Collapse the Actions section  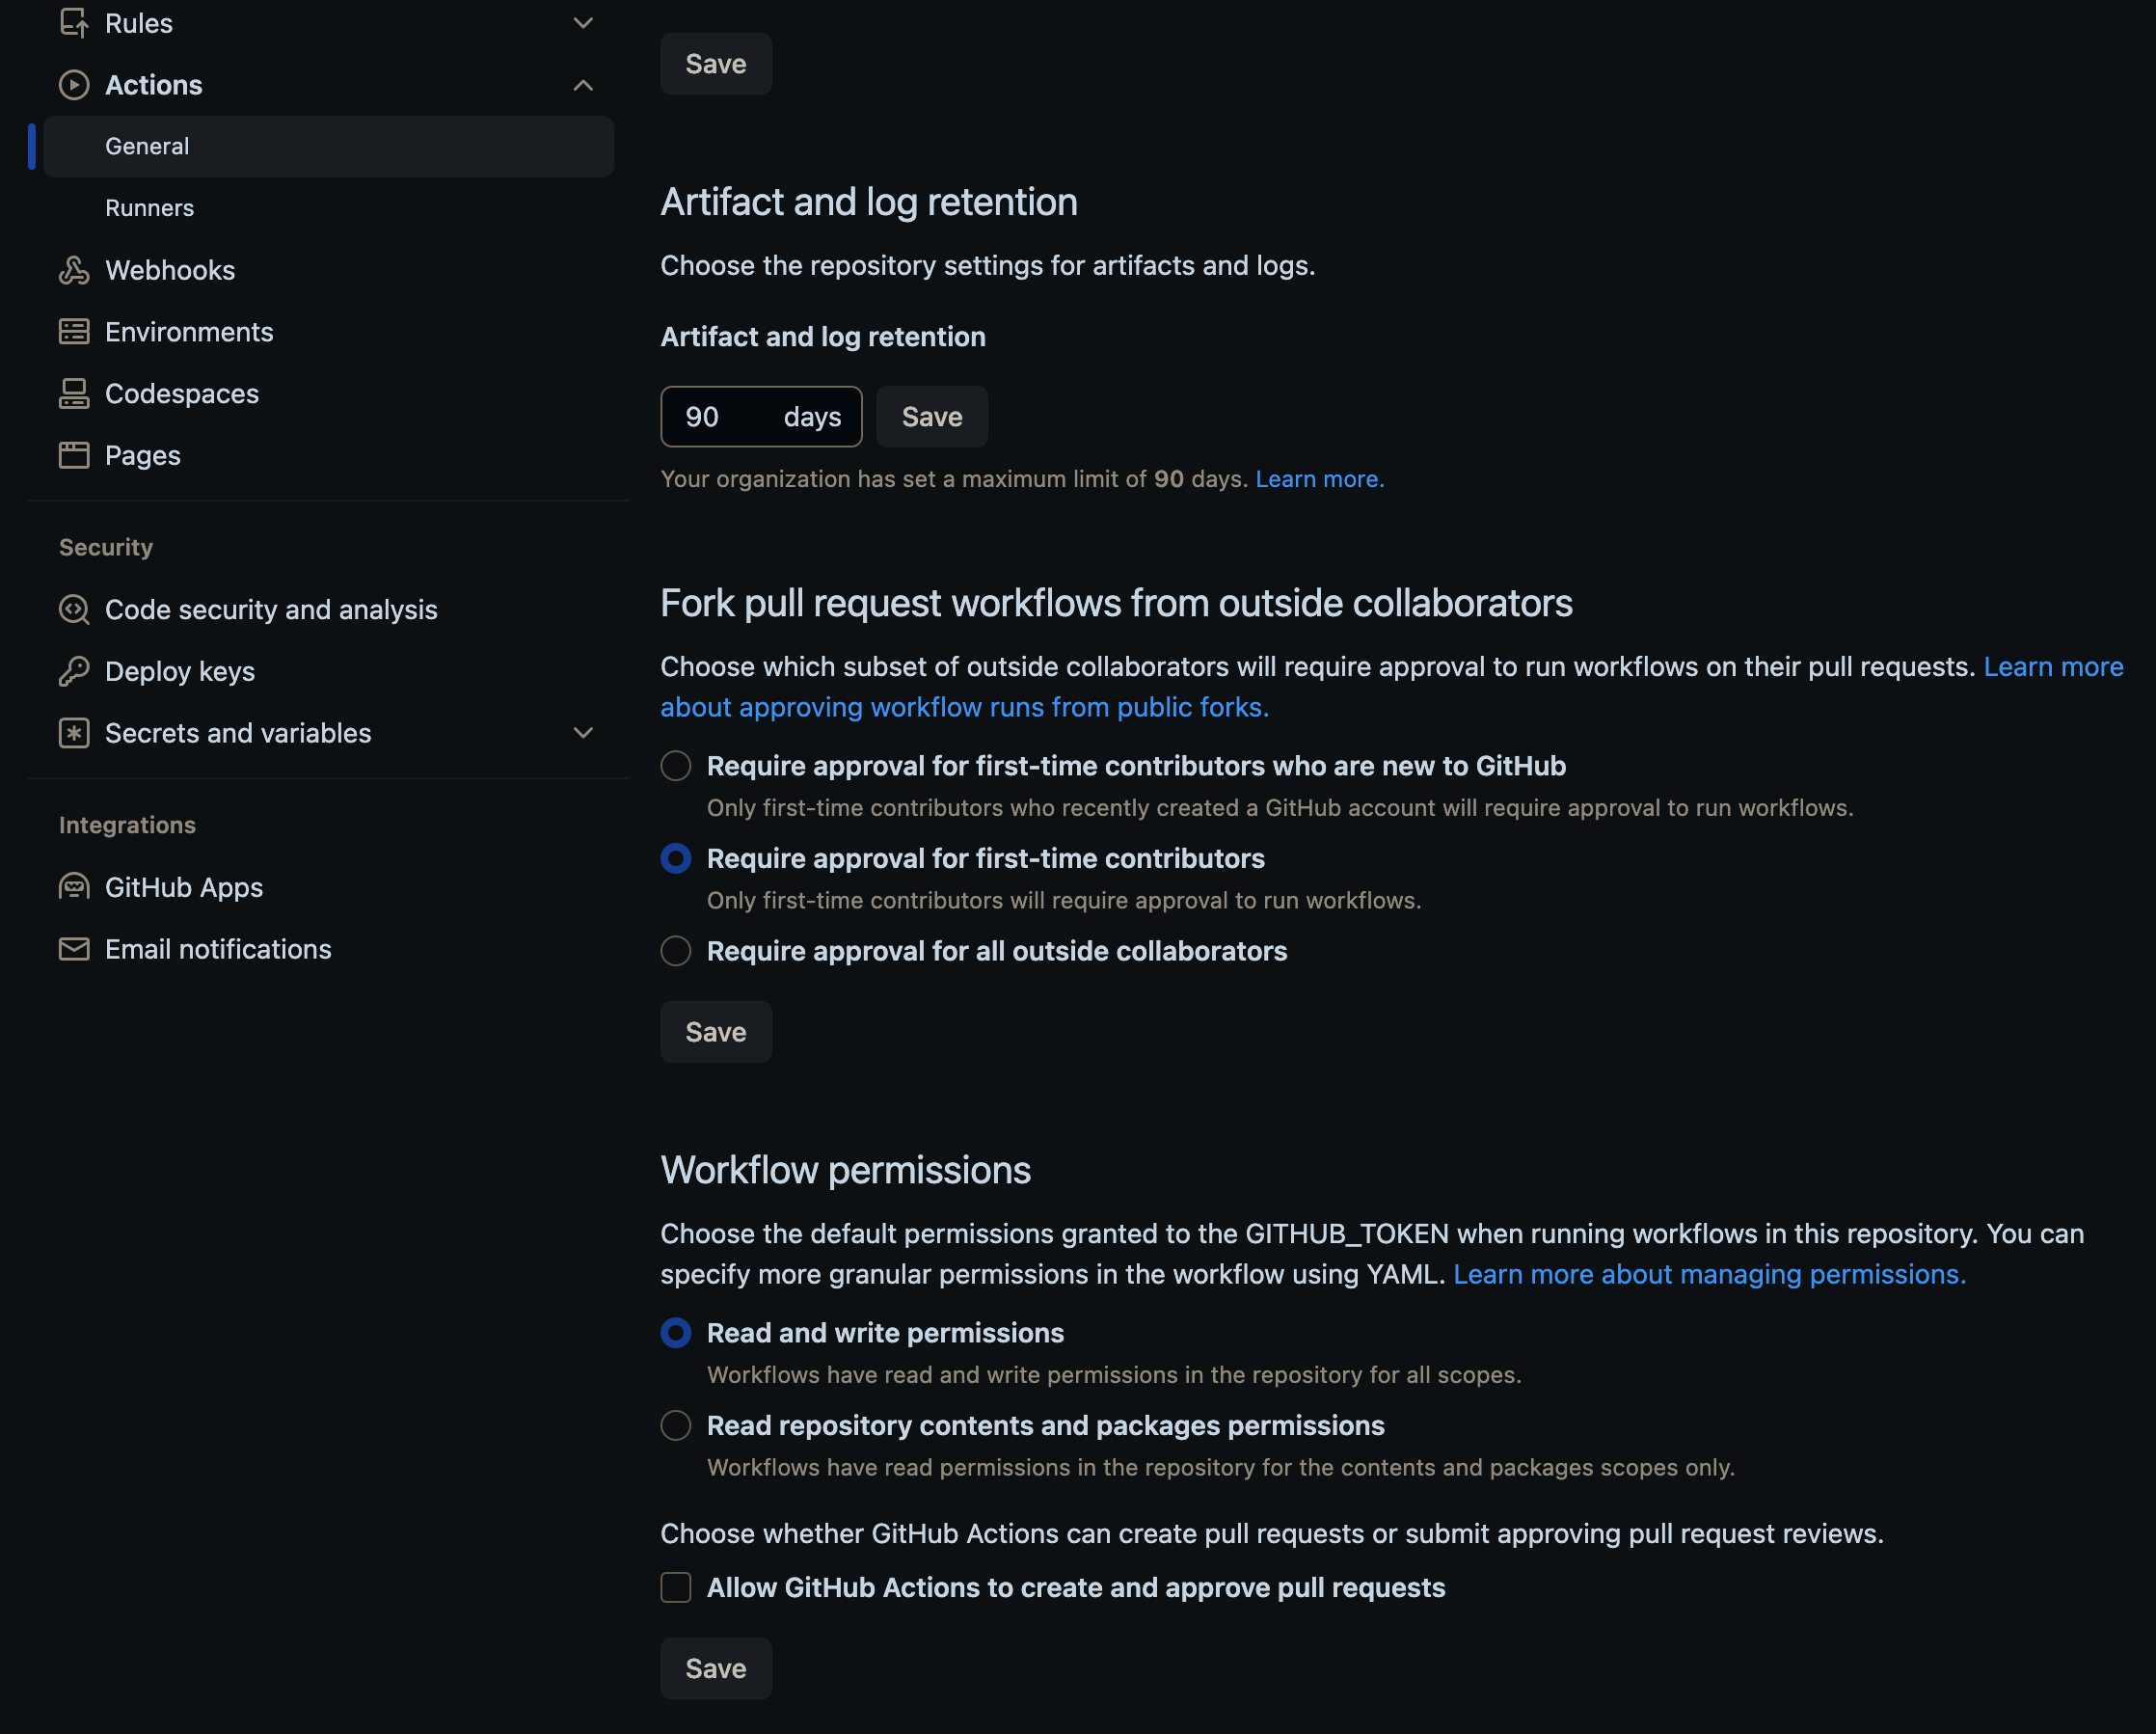(583, 86)
